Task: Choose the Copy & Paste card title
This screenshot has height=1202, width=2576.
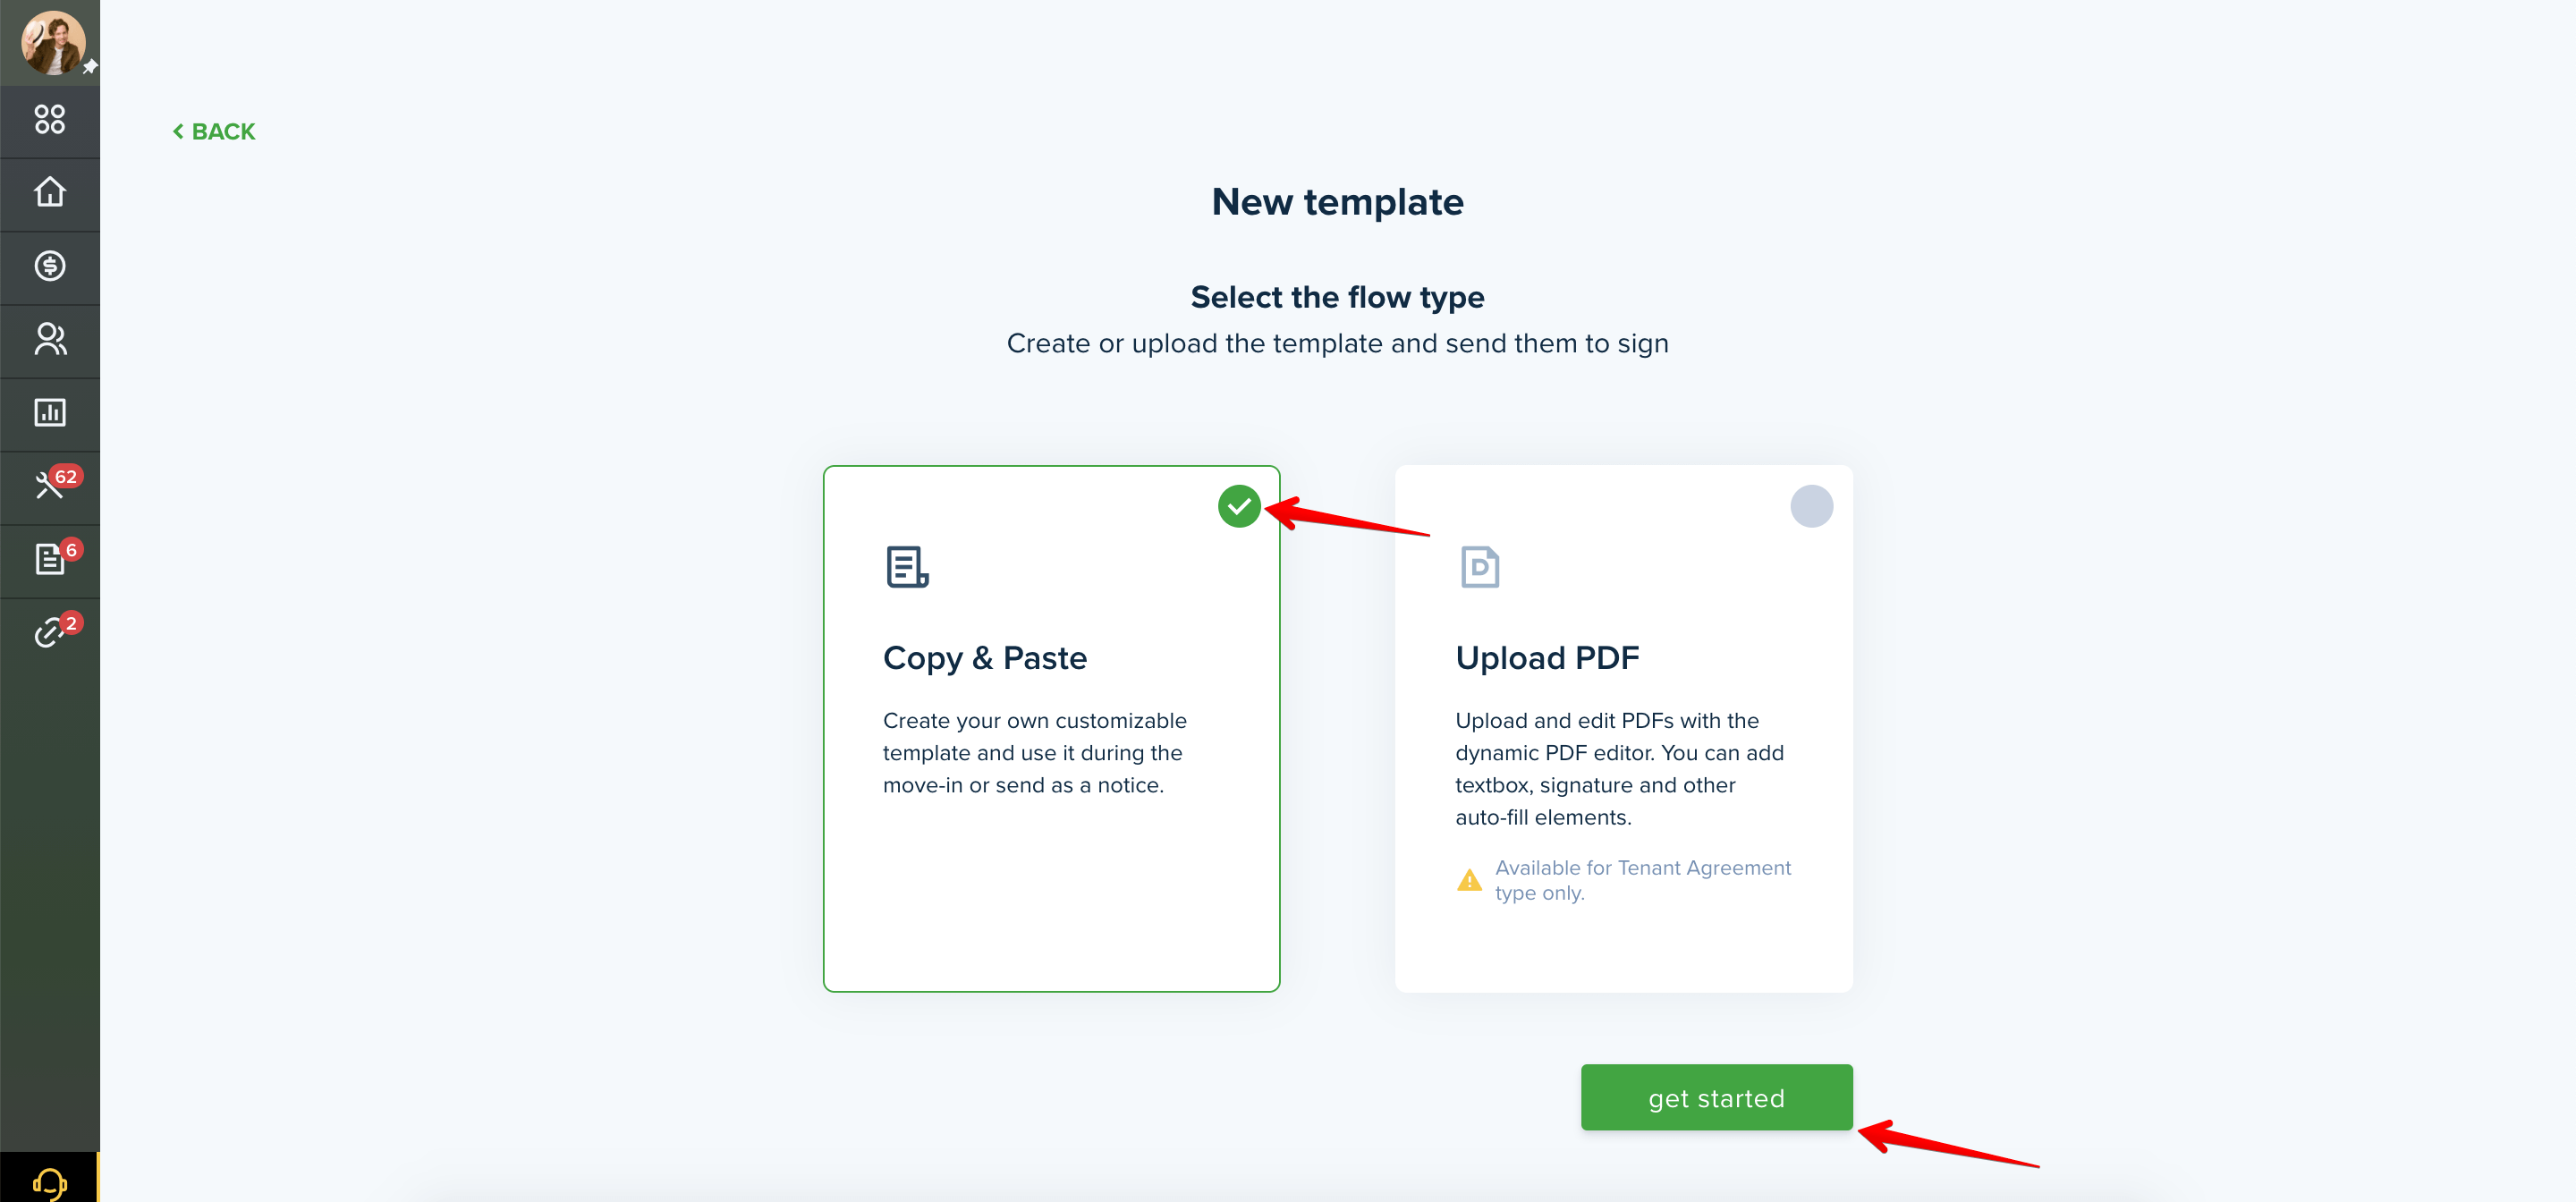Action: coord(984,658)
